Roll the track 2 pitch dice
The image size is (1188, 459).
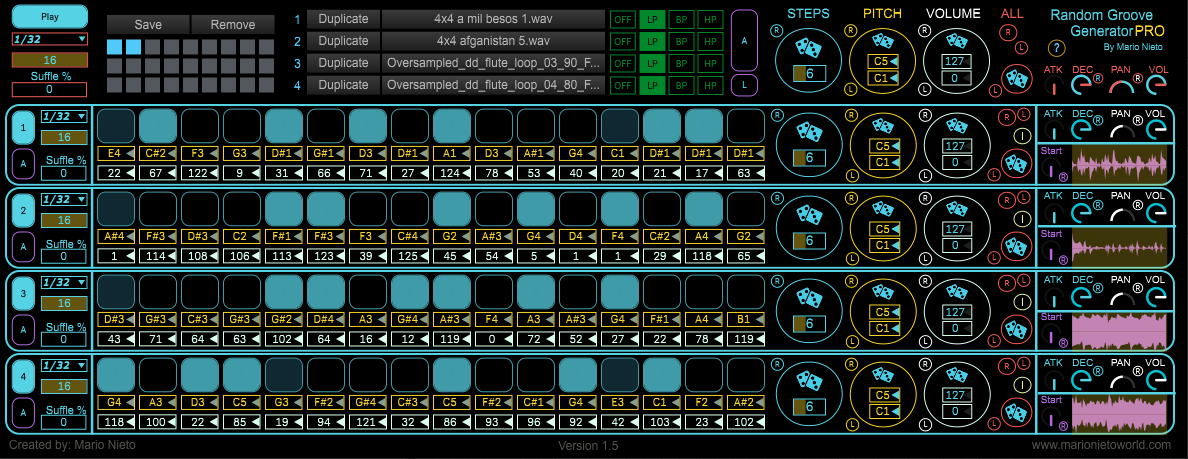pyautogui.click(x=882, y=207)
